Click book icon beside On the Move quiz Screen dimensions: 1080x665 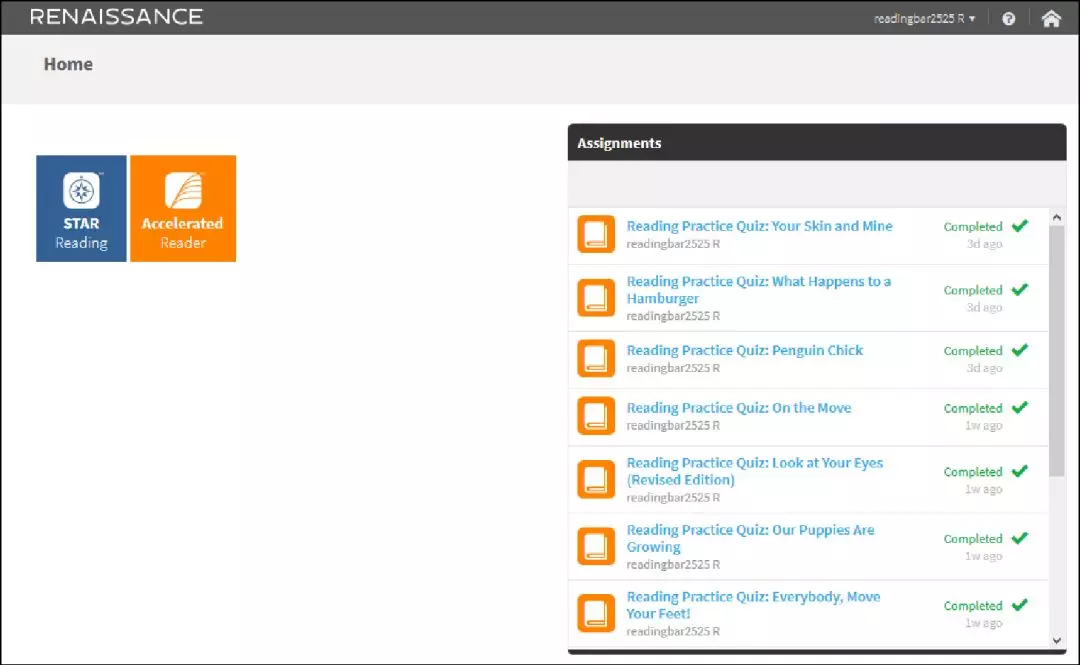click(x=596, y=416)
